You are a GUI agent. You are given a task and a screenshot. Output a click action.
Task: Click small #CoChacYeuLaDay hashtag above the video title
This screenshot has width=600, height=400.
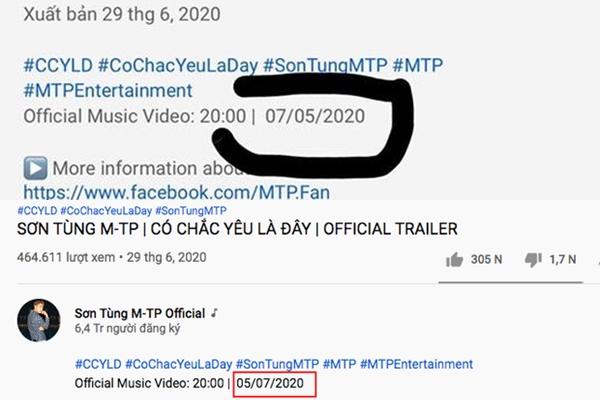tap(105, 211)
